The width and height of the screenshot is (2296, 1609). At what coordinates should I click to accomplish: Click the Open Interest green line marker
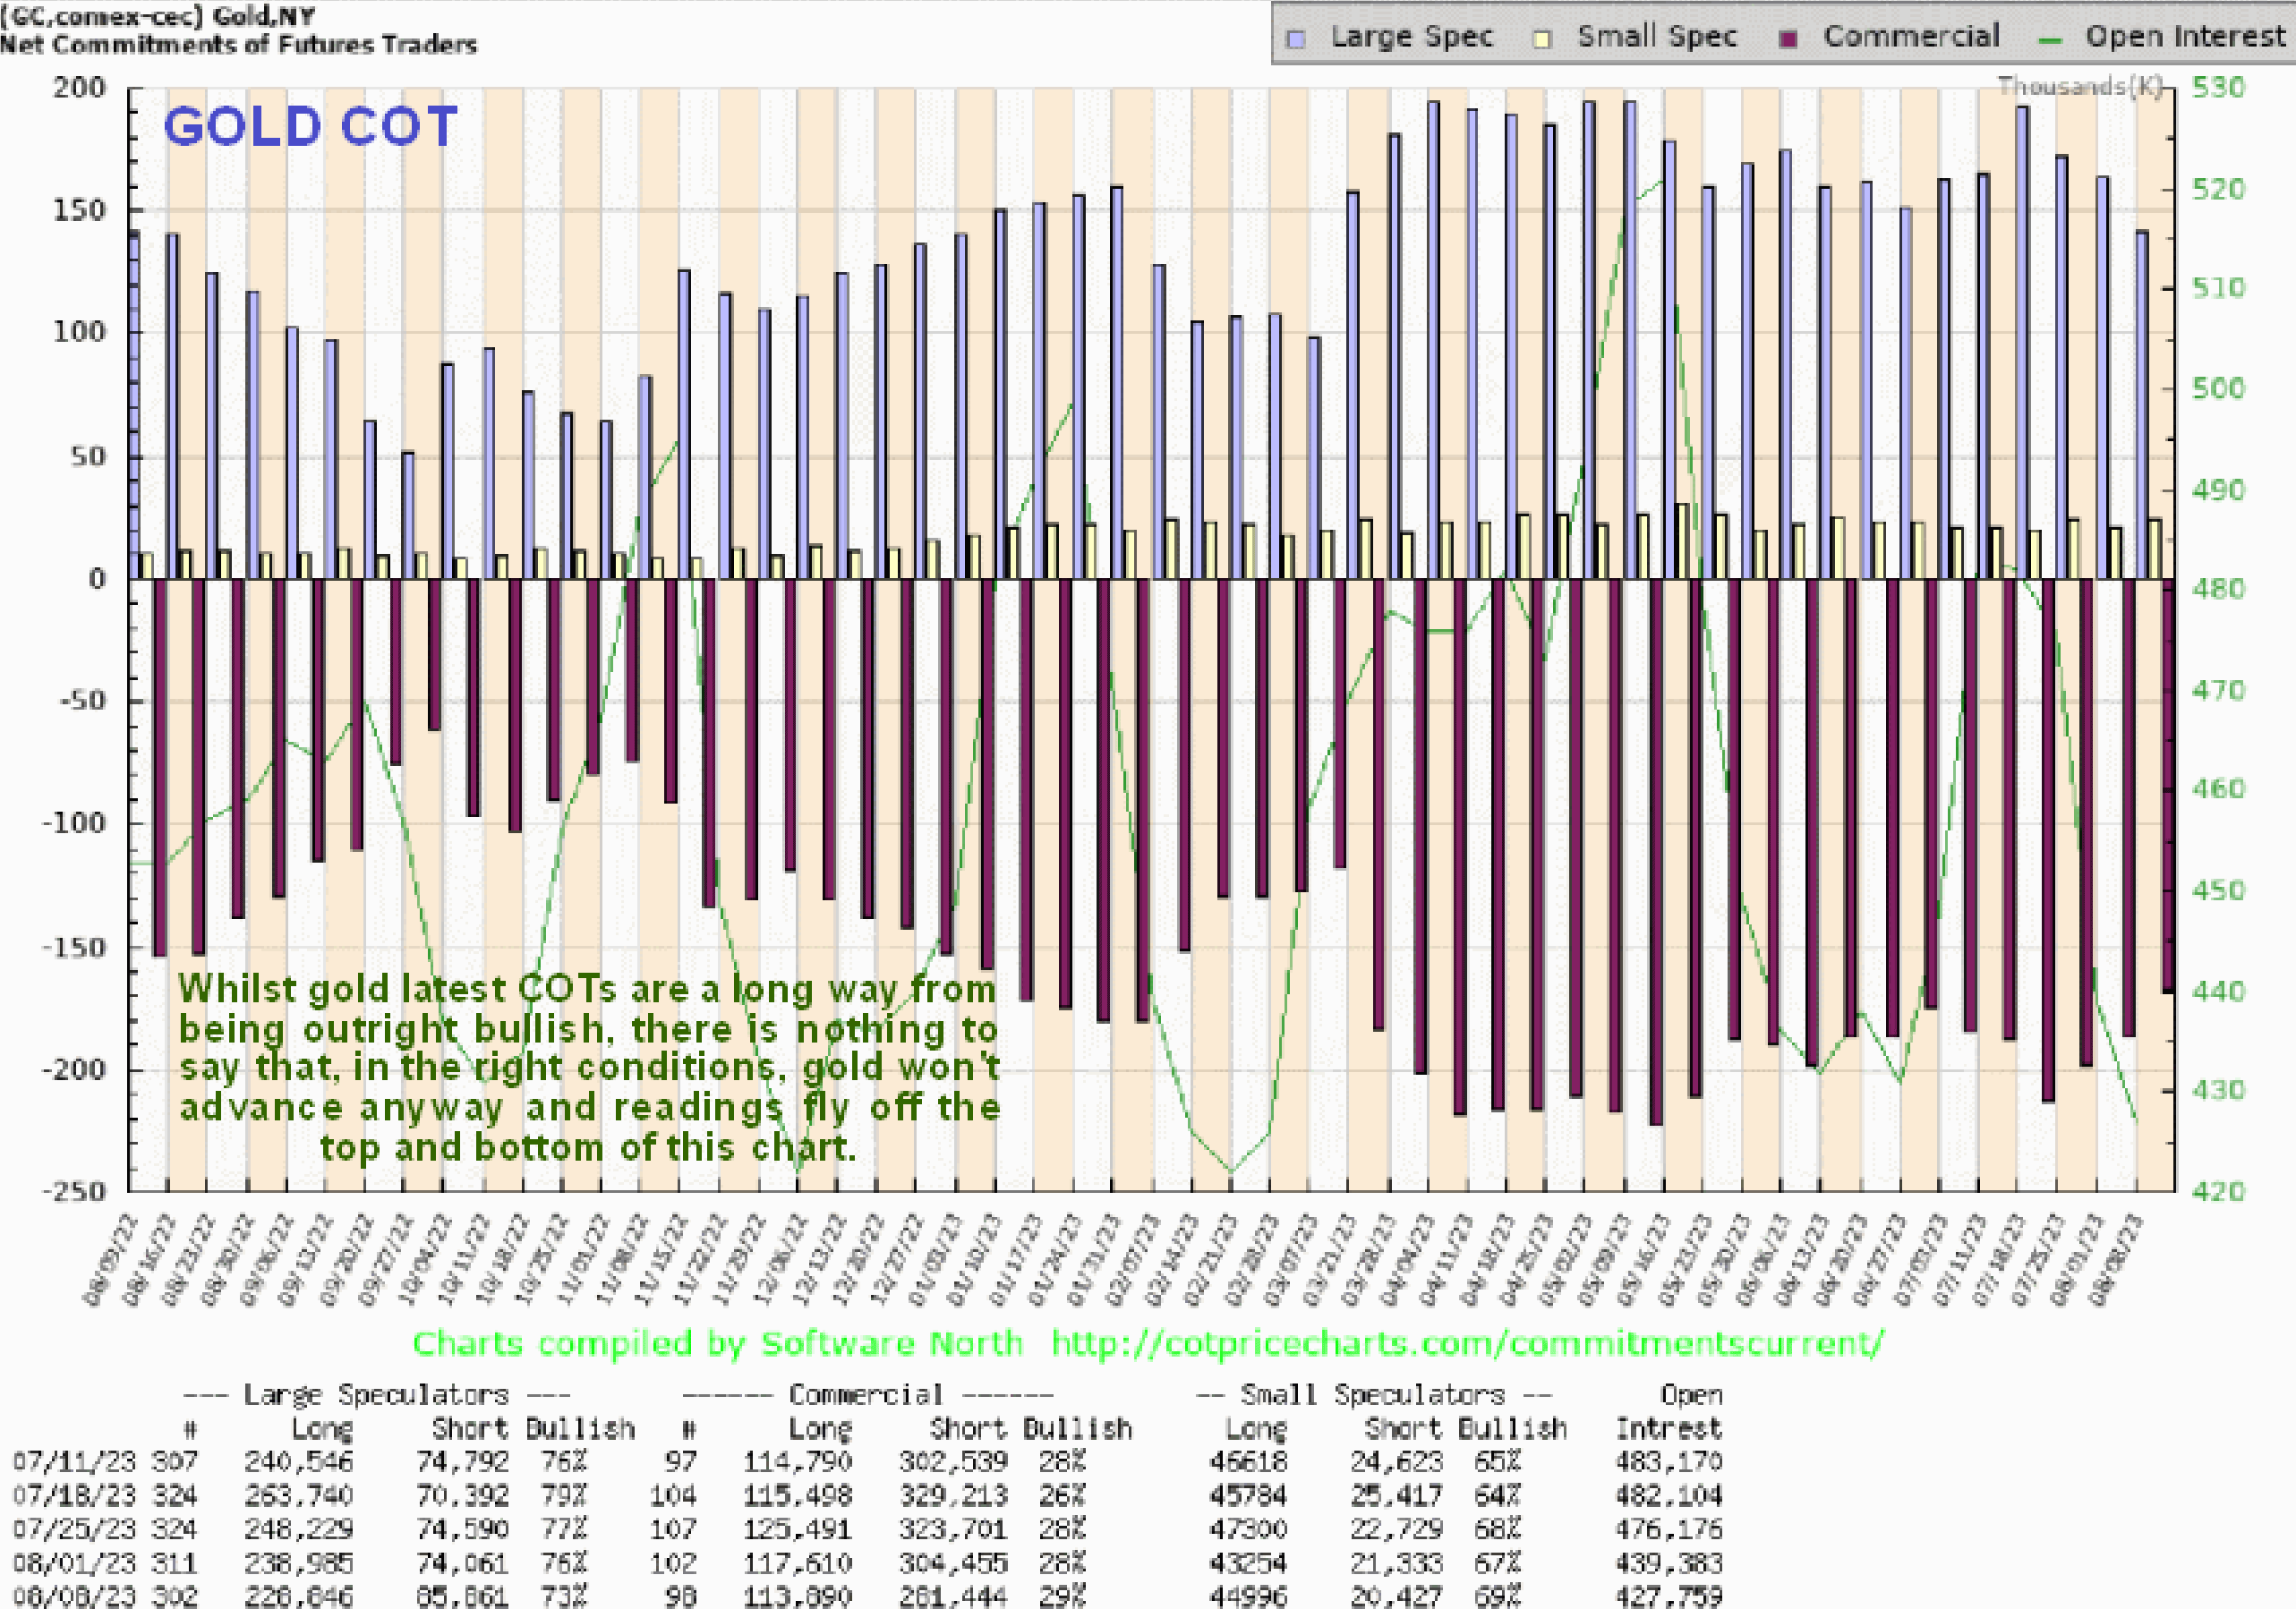click(x=2050, y=40)
